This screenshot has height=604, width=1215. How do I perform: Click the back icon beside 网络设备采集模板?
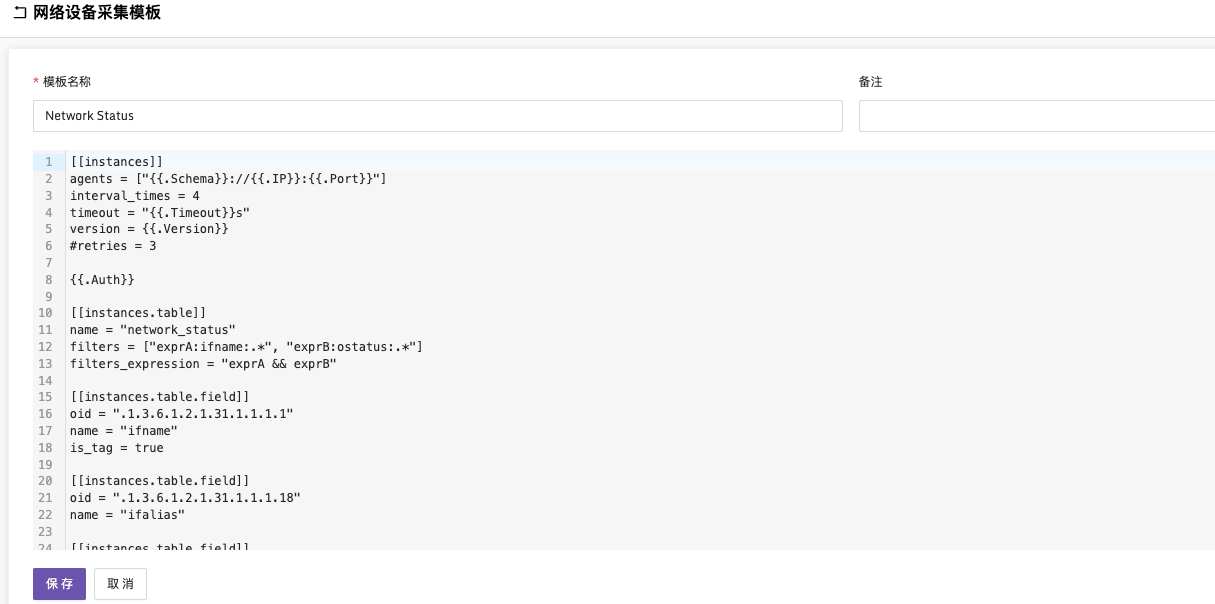point(20,14)
